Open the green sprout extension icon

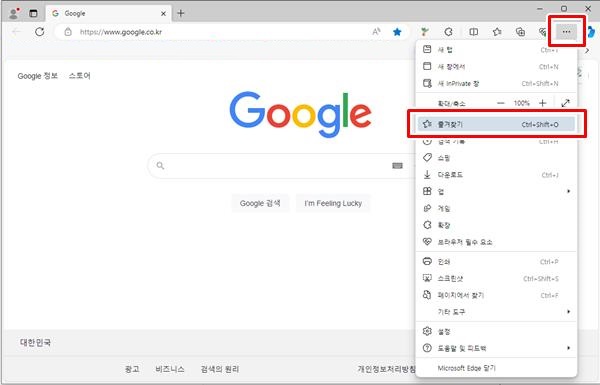coord(424,32)
